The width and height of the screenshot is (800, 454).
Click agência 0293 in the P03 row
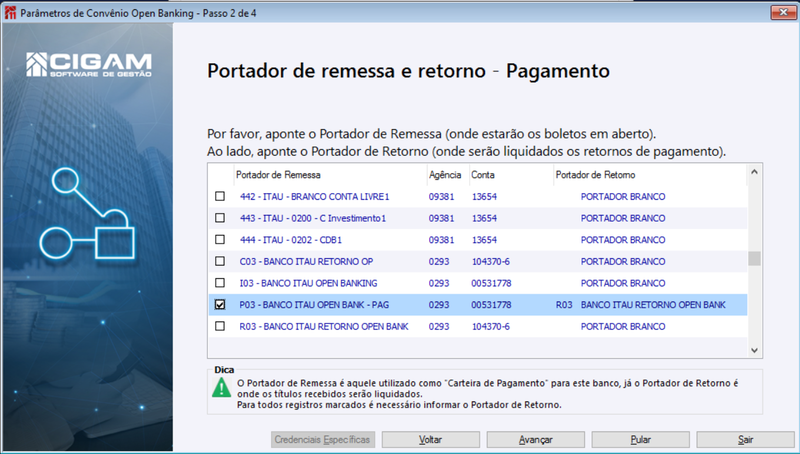(x=439, y=305)
